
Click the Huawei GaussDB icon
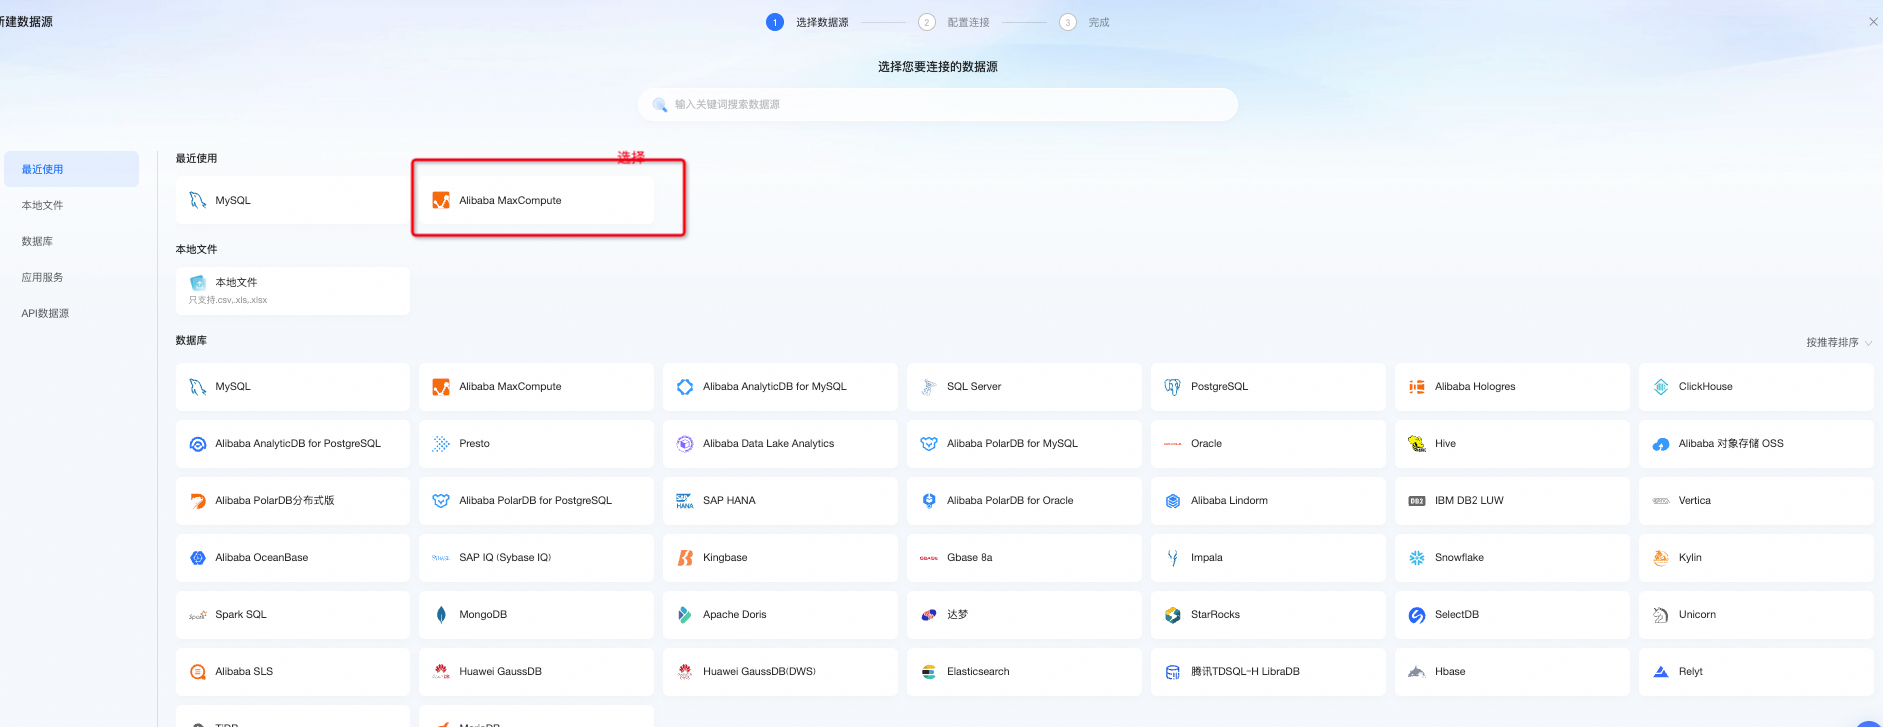point(441,672)
